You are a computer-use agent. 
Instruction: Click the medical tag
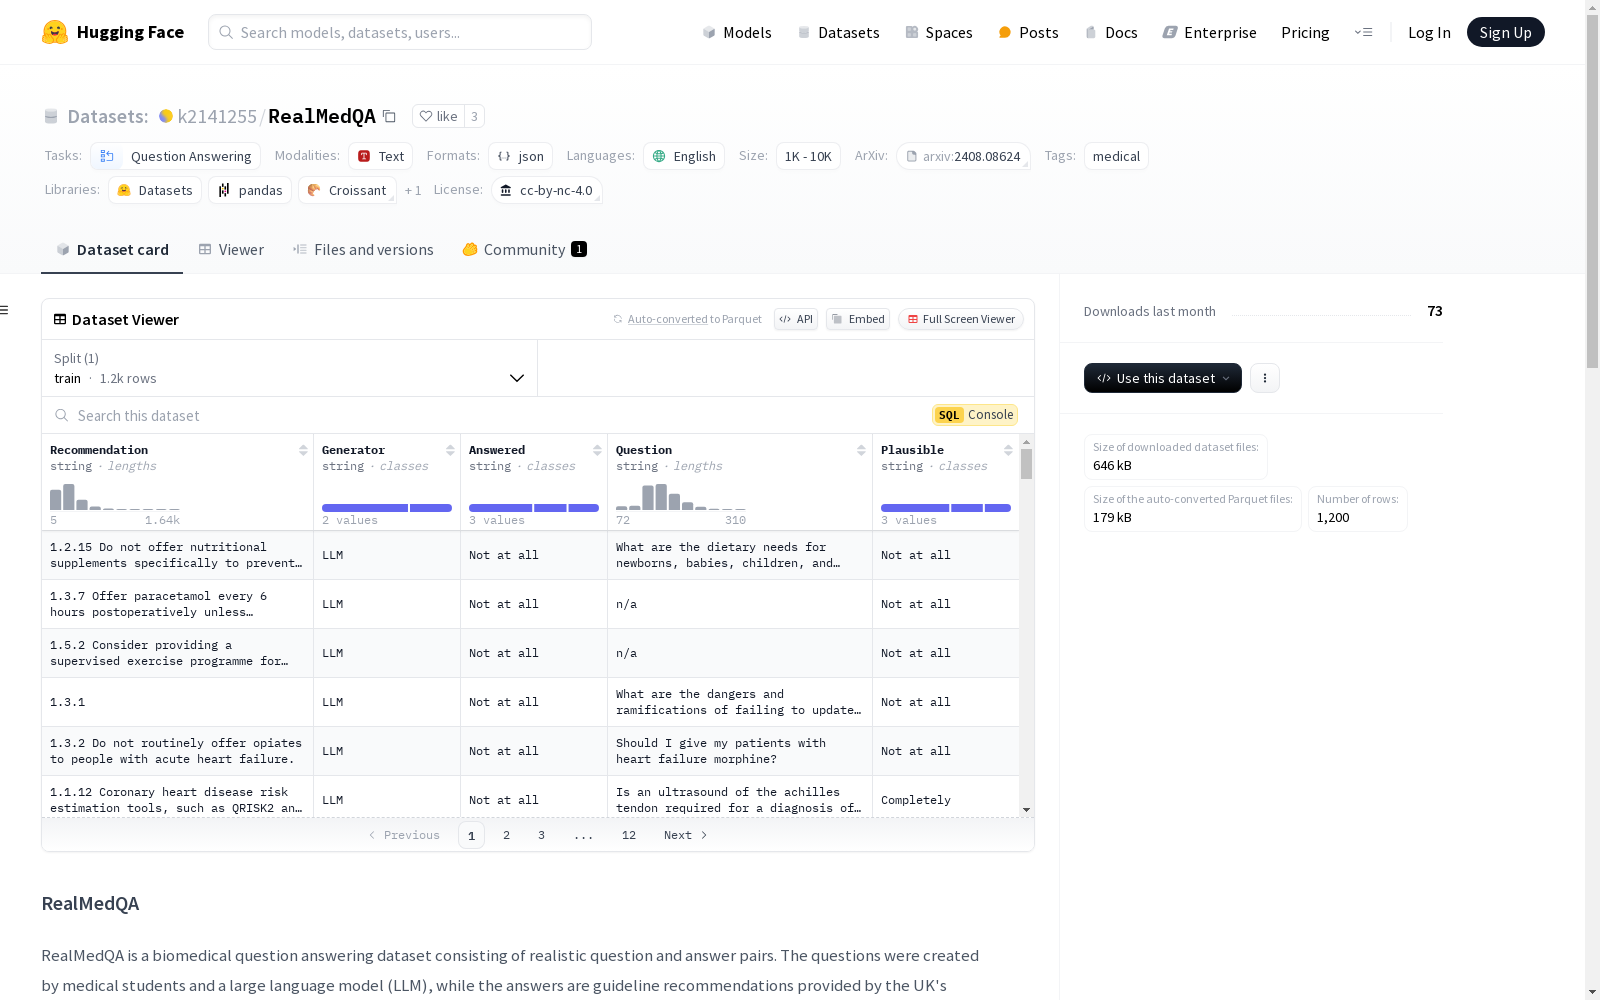[x=1116, y=156]
